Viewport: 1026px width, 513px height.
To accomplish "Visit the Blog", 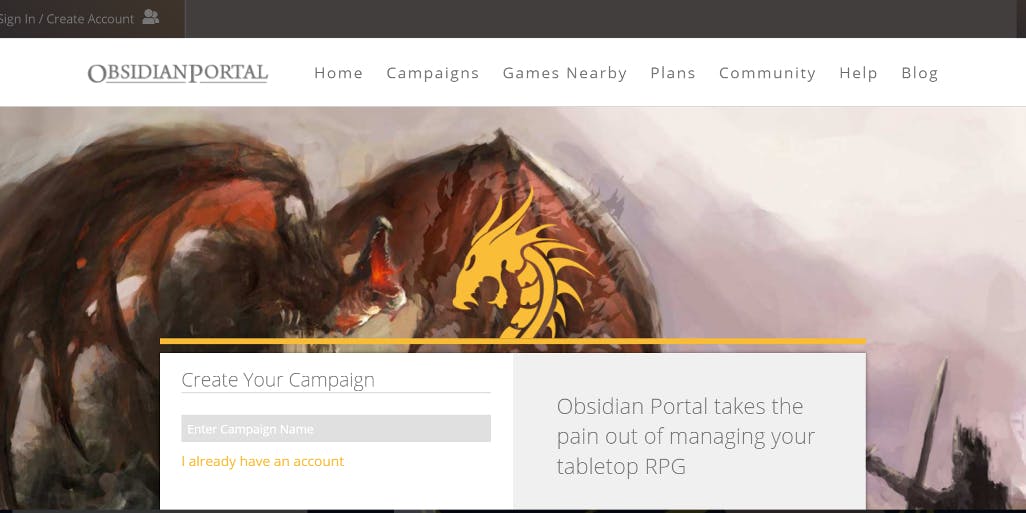I will coord(919,73).
